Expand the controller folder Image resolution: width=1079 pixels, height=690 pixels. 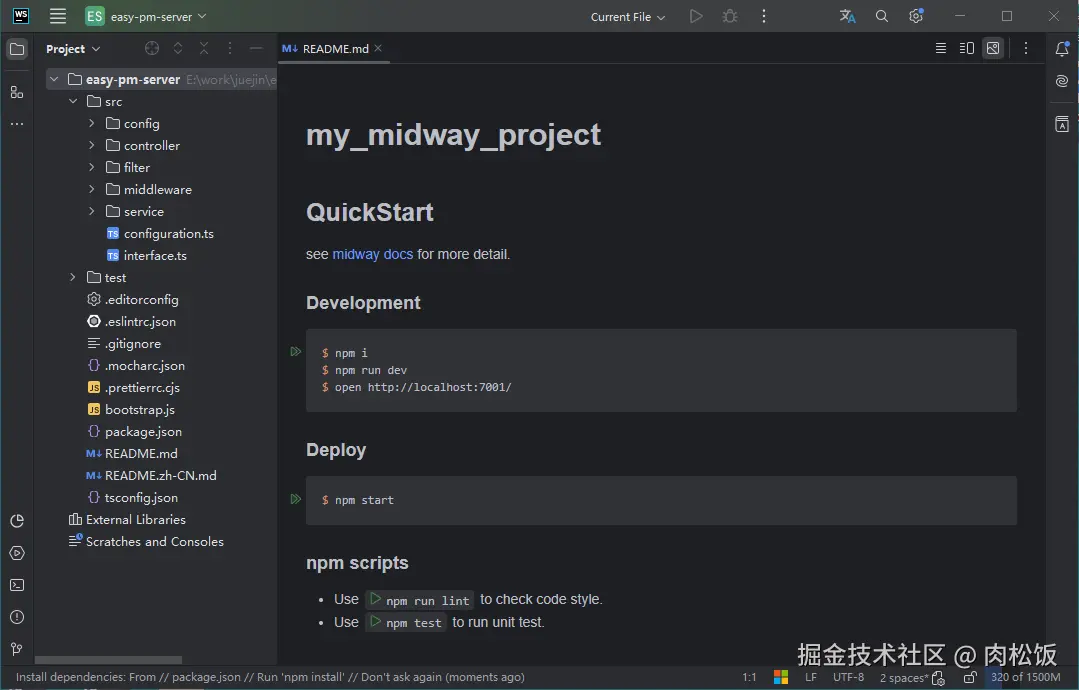[92, 145]
